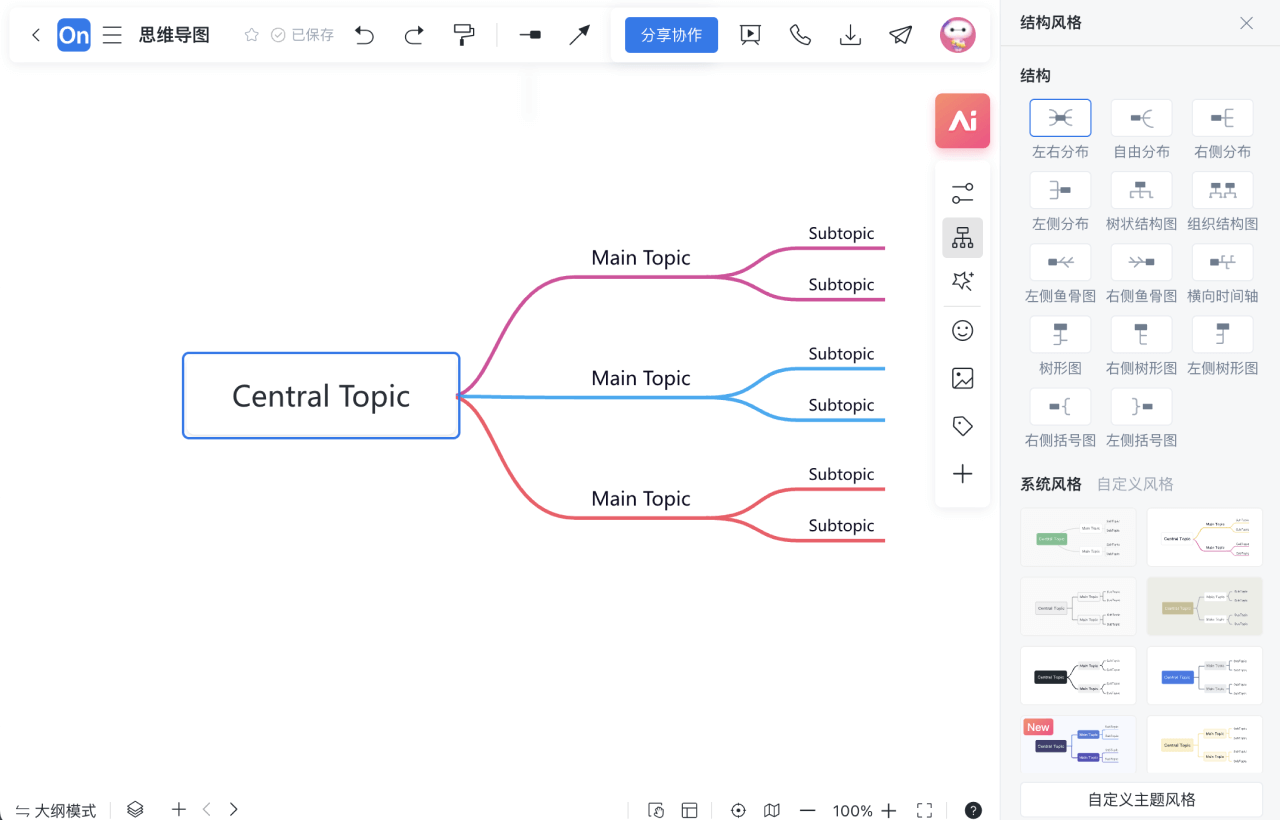Click the 自定义主题风格 button
This screenshot has width=1280, height=820.
(x=1141, y=799)
